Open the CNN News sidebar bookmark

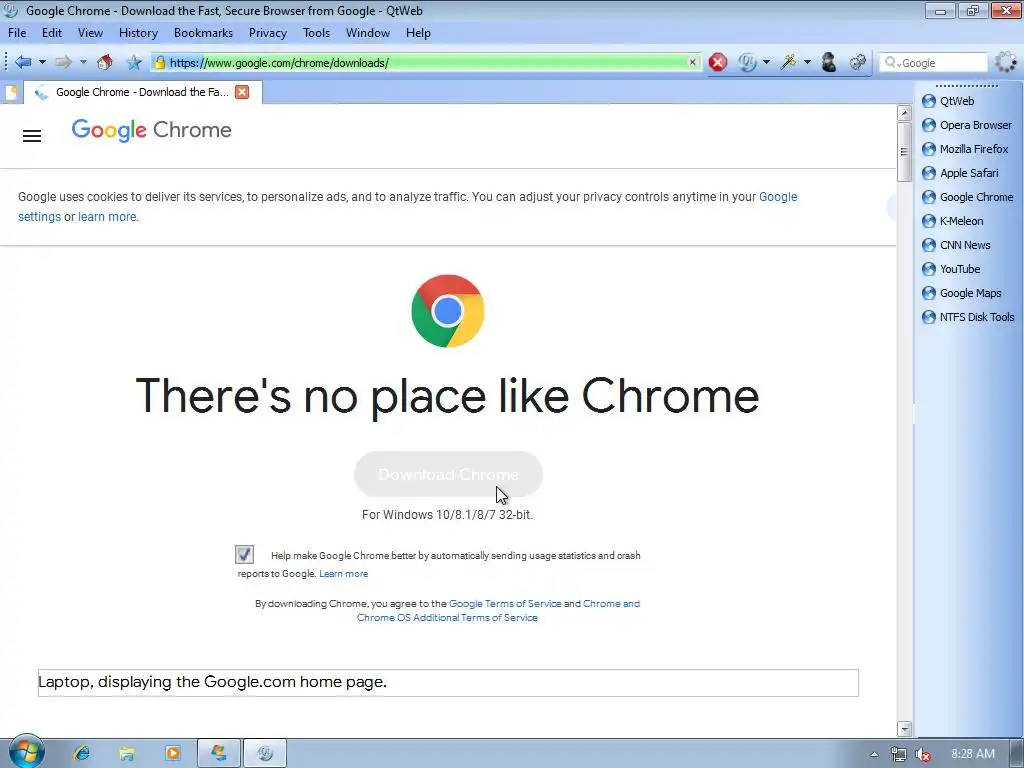click(956, 245)
